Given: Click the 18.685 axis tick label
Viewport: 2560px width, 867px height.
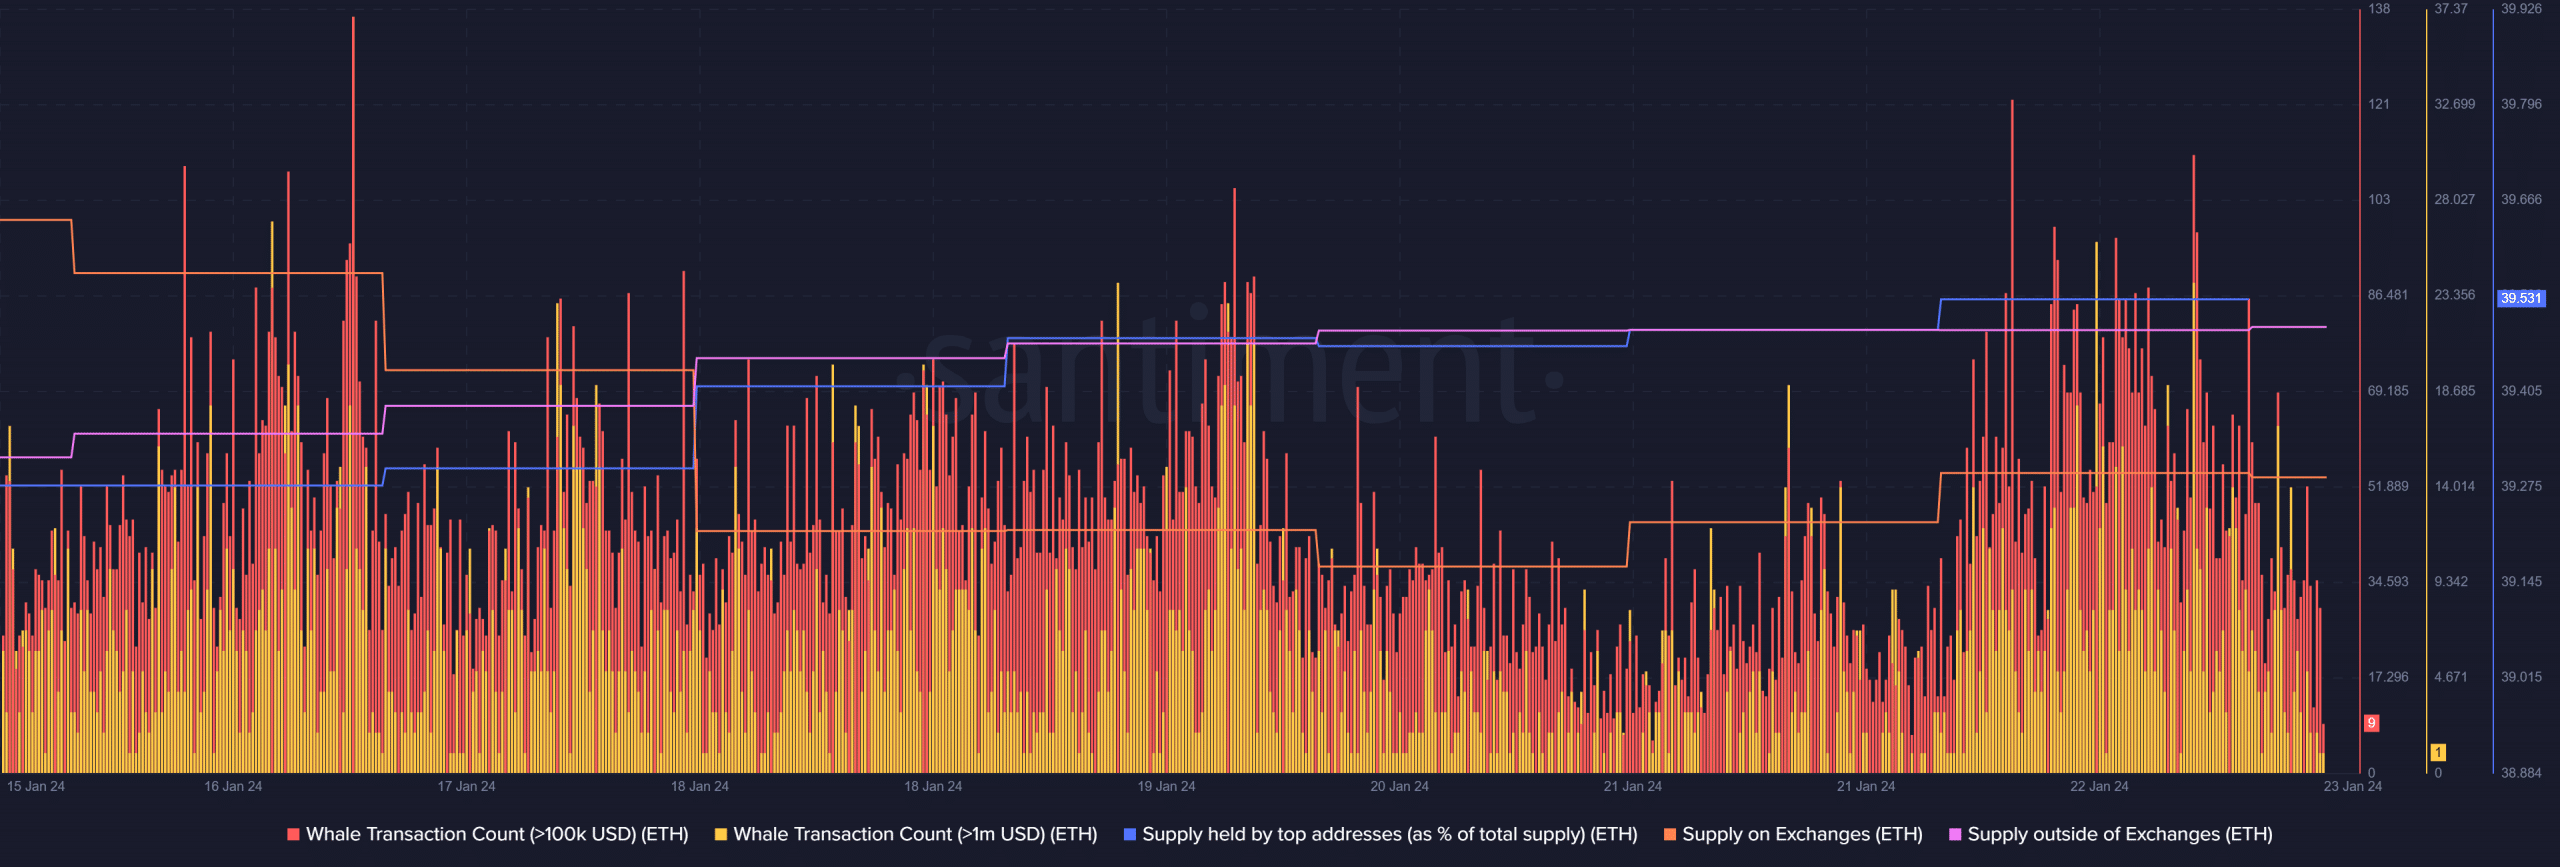Looking at the screenshot, I should pyautogui.click(x=2455, y=391).
